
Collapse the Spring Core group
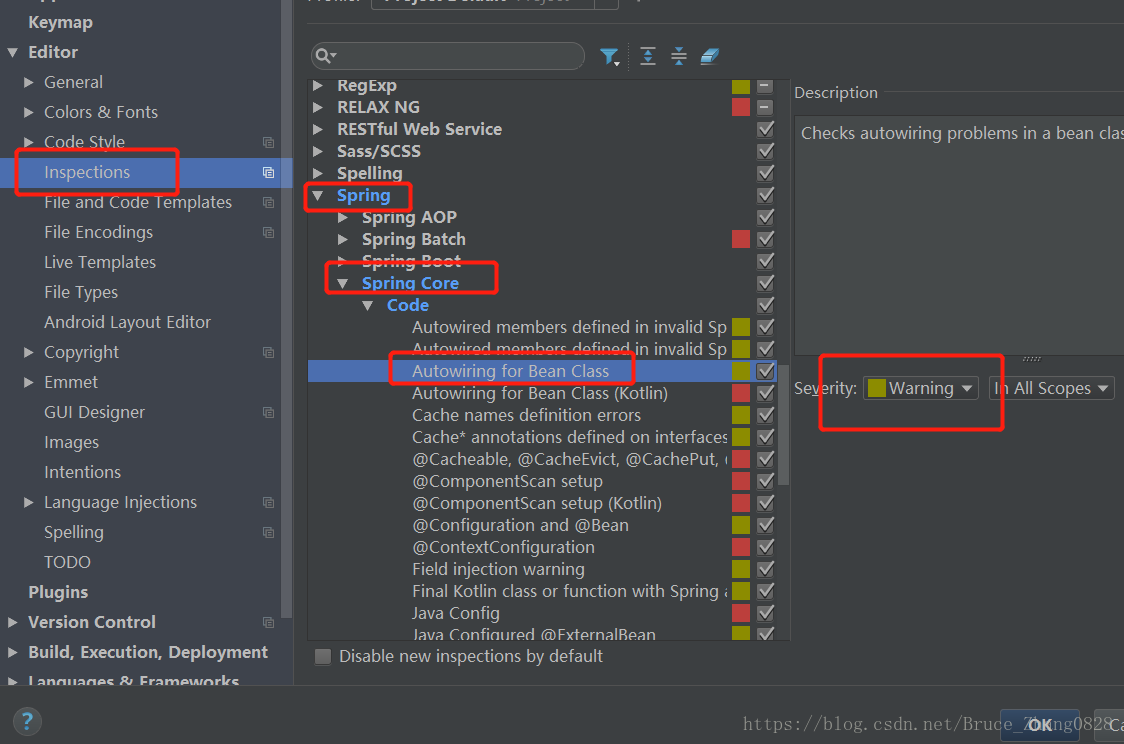[x=343, y=283]
